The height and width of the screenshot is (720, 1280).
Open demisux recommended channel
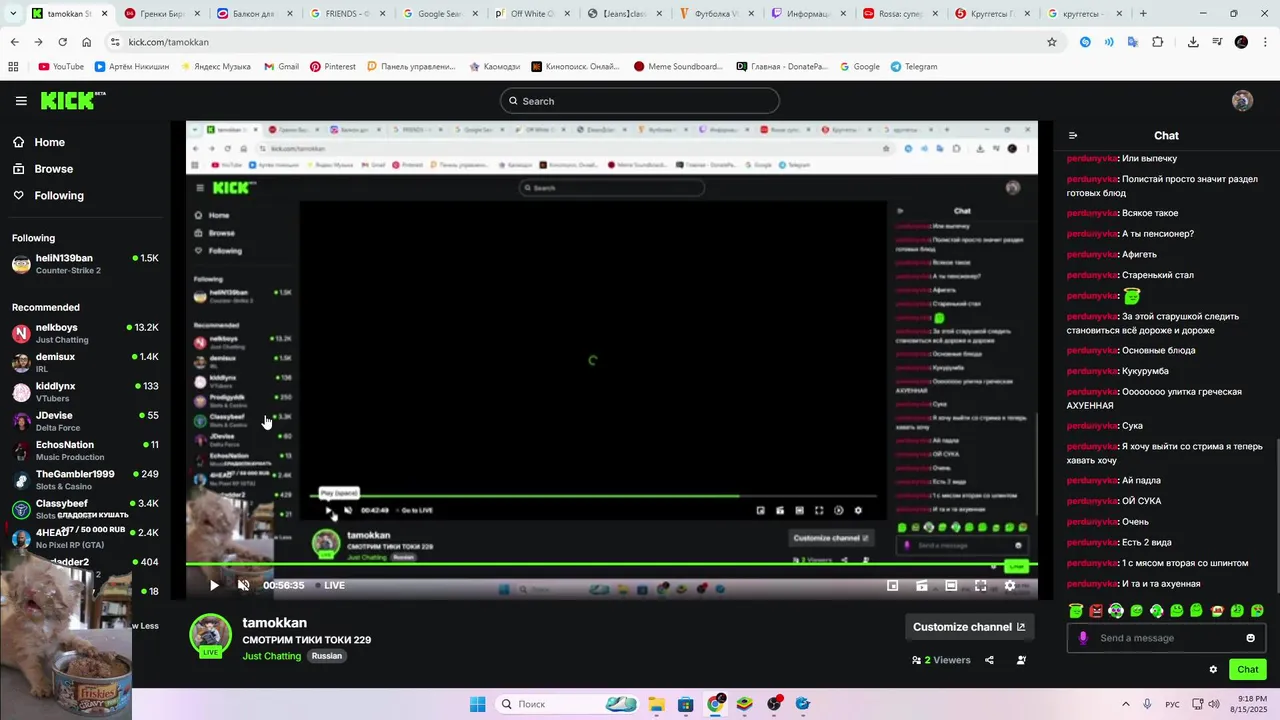85,362
